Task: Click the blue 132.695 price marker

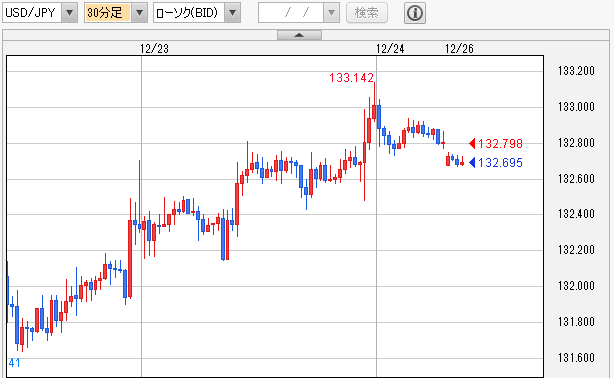Action: pyautogui.click(x=496, y=163)
